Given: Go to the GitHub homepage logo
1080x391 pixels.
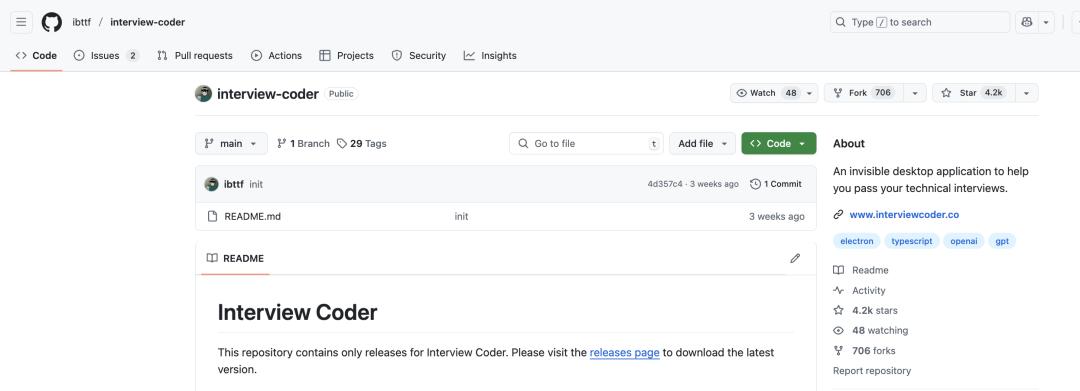Looking at the screenshot, I should [52, 22].
